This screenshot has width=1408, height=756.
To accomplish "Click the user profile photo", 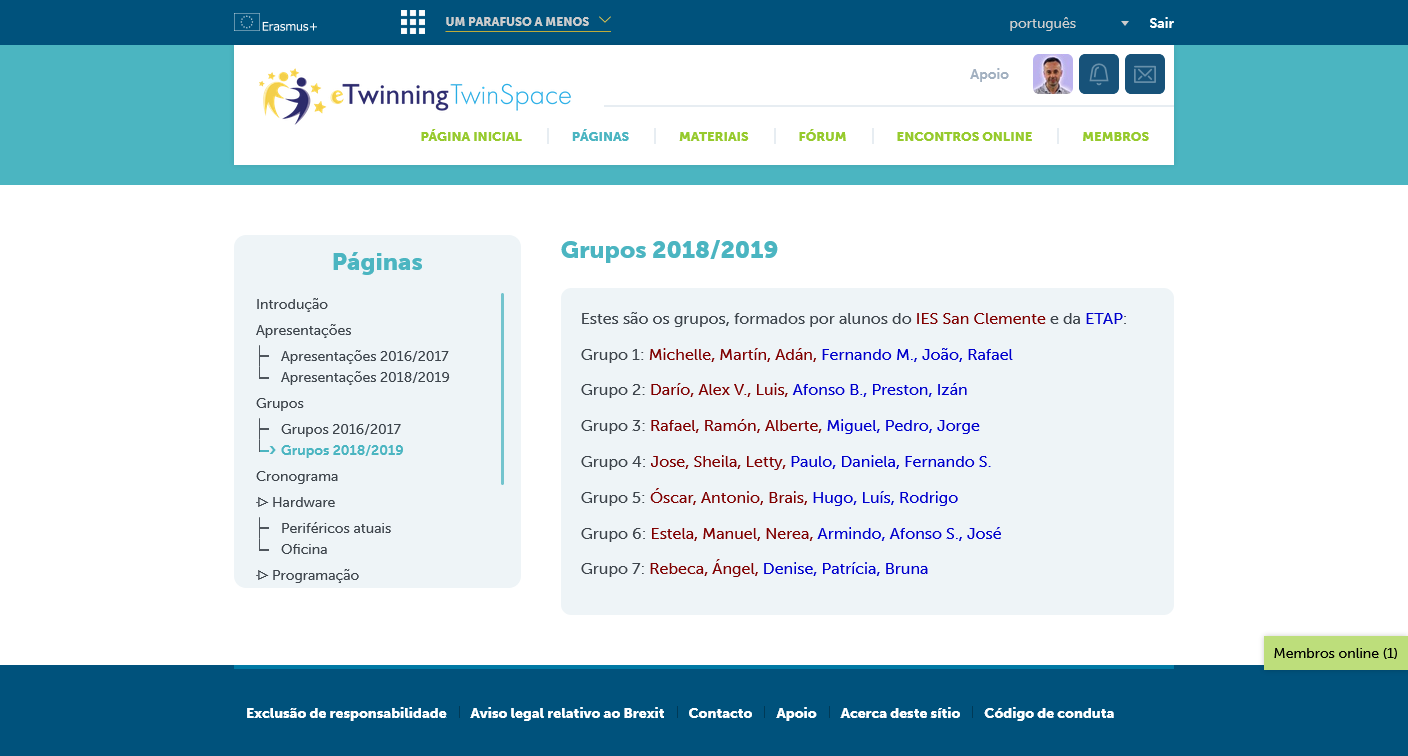I will 1053,74.
